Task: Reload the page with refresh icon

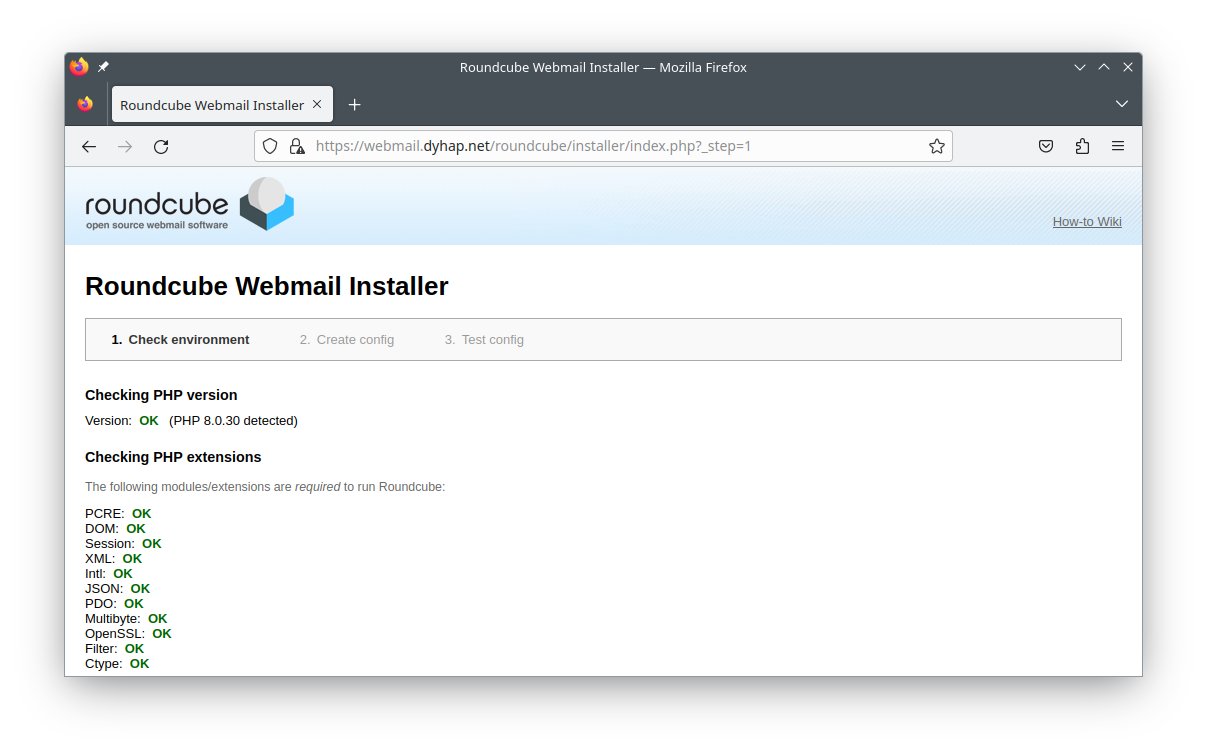Action: click(161, 147)
